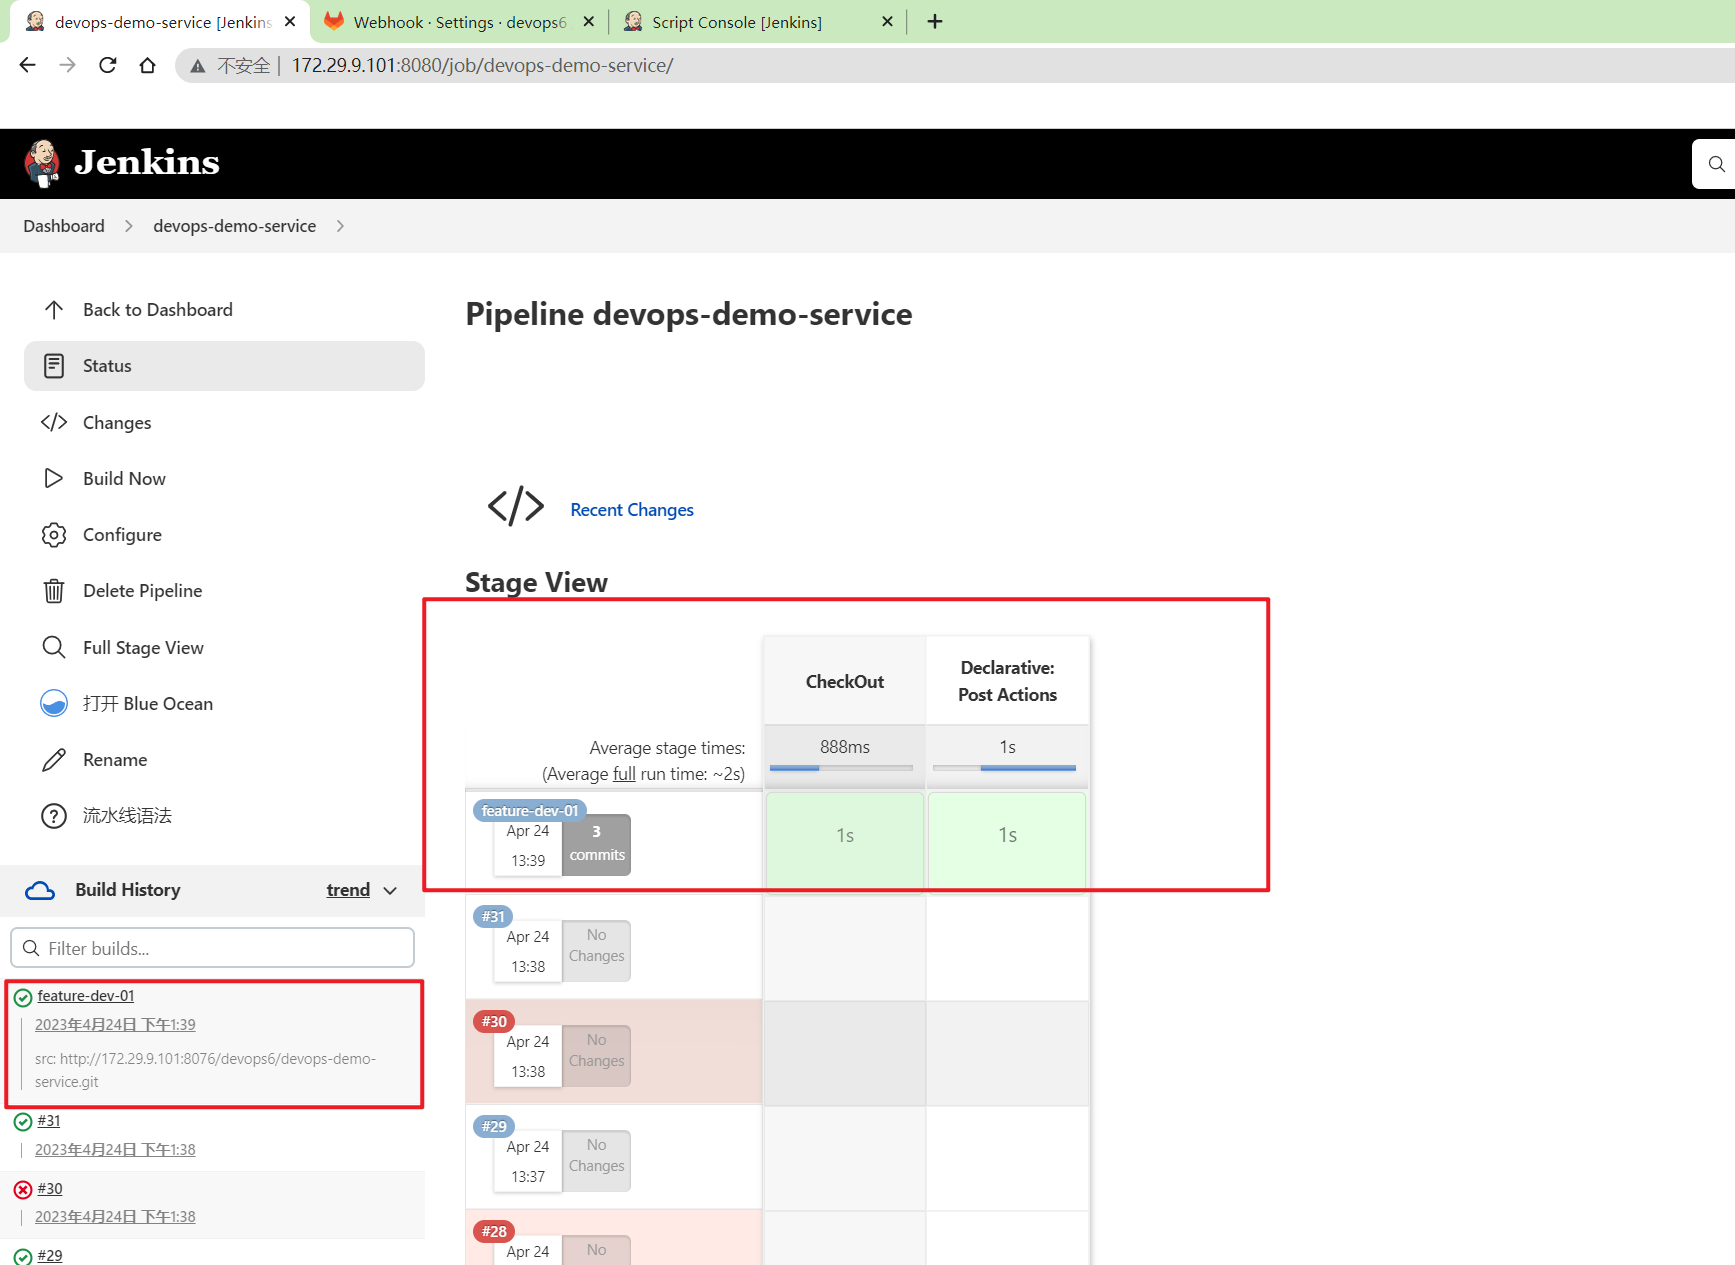
Task: Switch to Script Console [Jenkins] tab
Action: point(758,22)
